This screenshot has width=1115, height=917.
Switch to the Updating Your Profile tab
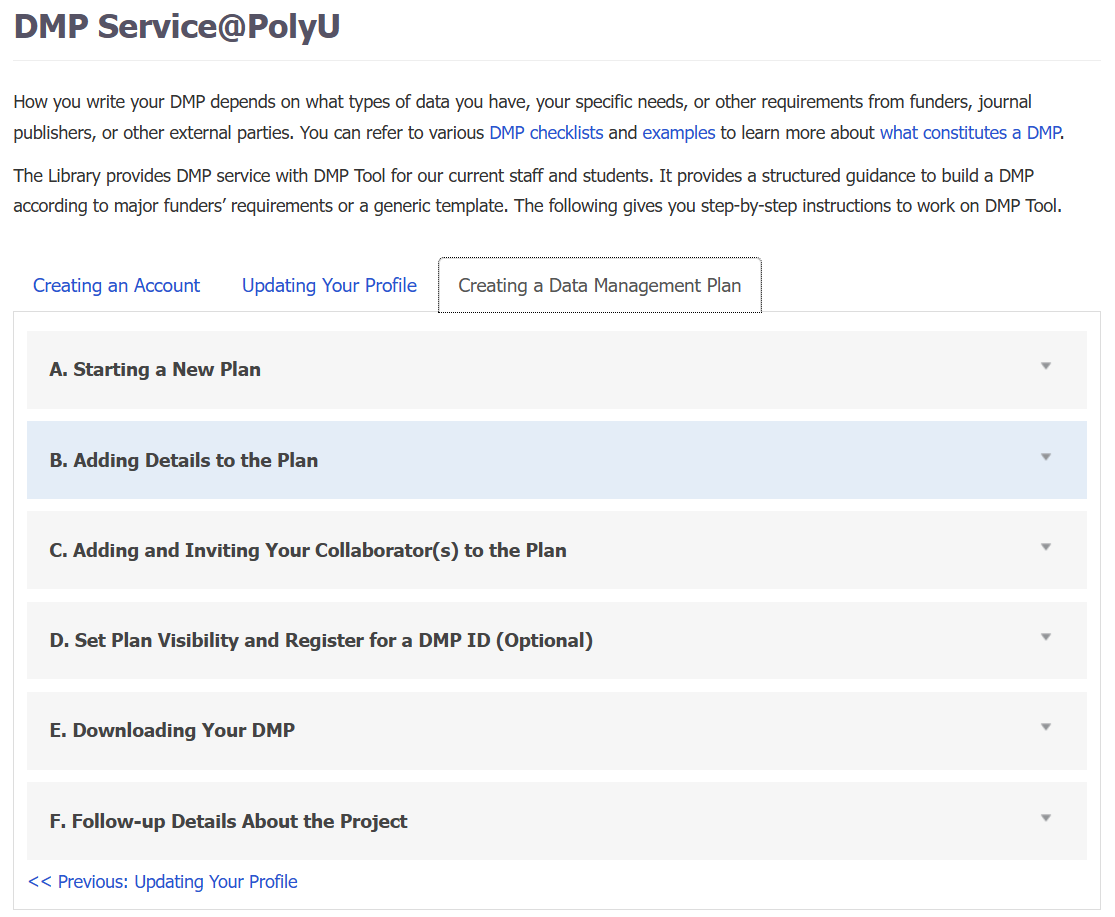329,286
